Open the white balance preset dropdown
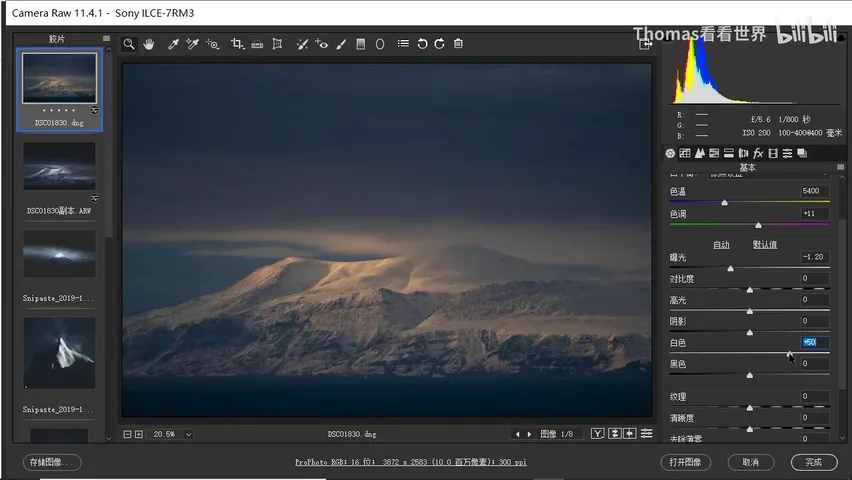Image resolution: width=852 pixels, height=480 pixels. (x=769, y=174)
